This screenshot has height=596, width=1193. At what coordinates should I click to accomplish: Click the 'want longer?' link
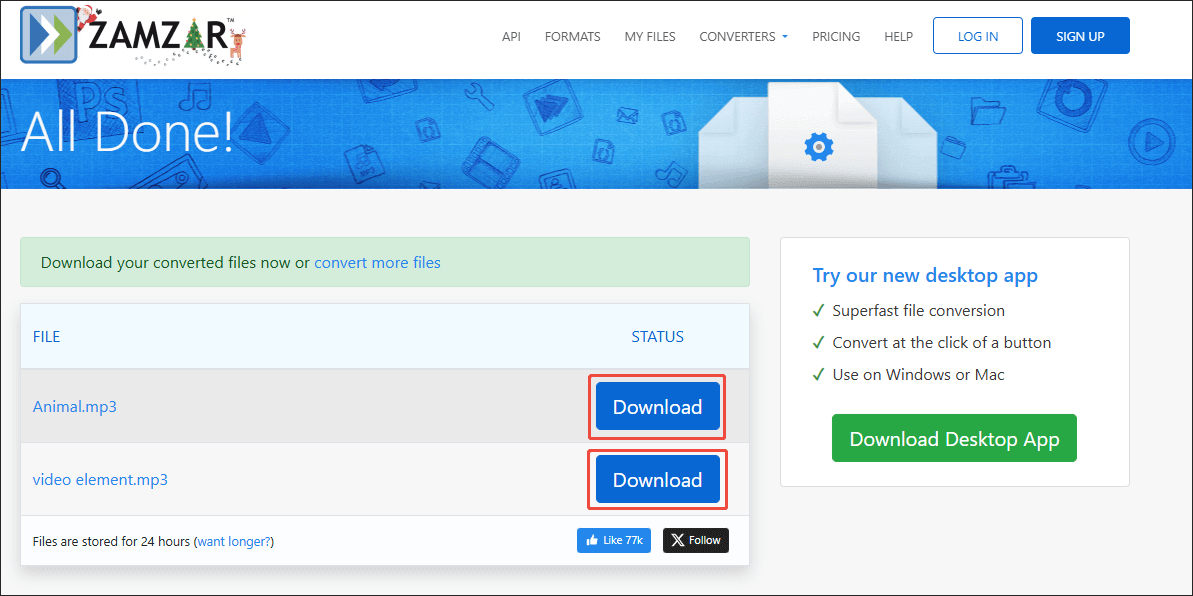click(233, 541)
